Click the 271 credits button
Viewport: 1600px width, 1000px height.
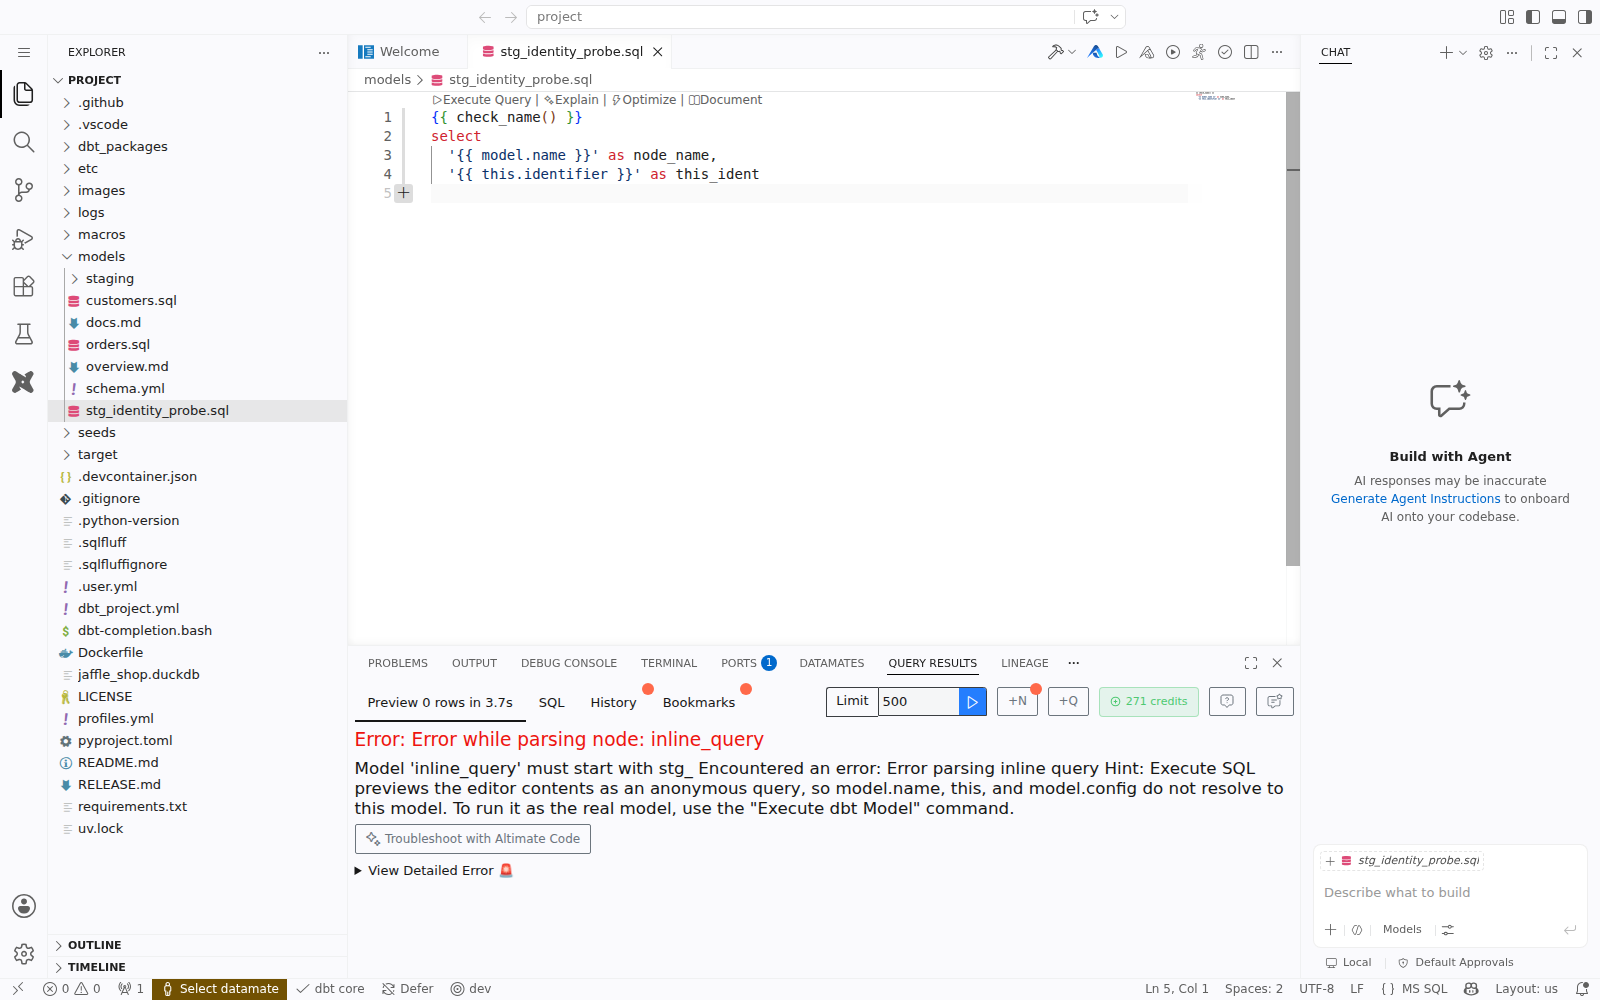click(1149, 702)
